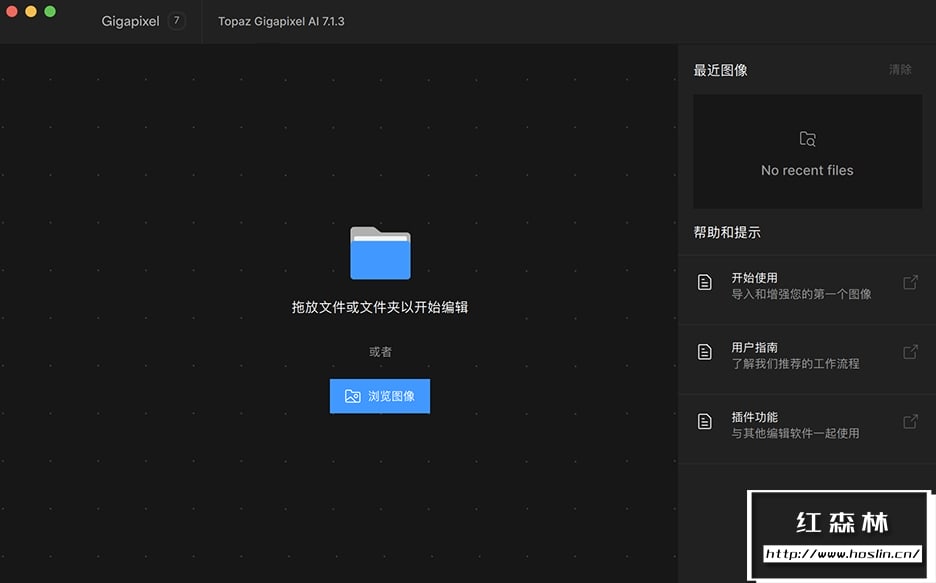Open the 用户指南 user guide entry
Screen dimensions: 936x583
pyautogui.click(x=807, y=359)
